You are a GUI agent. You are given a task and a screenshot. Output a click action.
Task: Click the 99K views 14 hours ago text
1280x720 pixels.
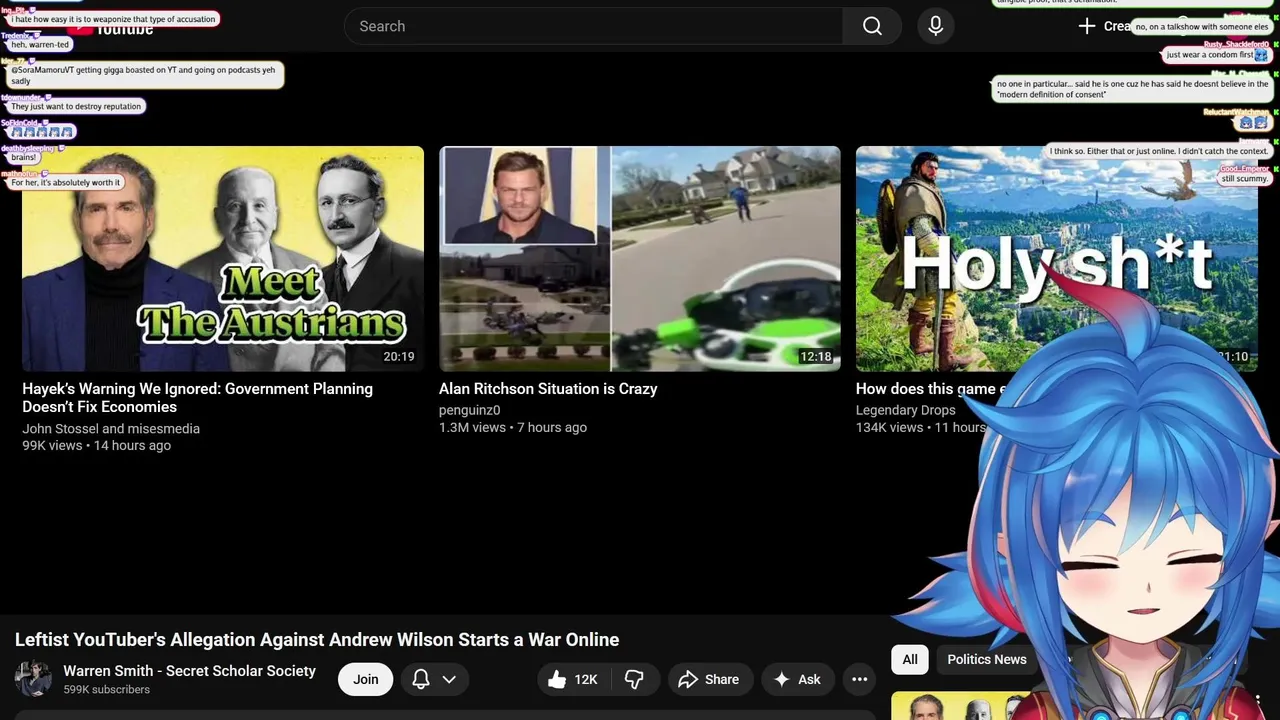coord(97,446)
